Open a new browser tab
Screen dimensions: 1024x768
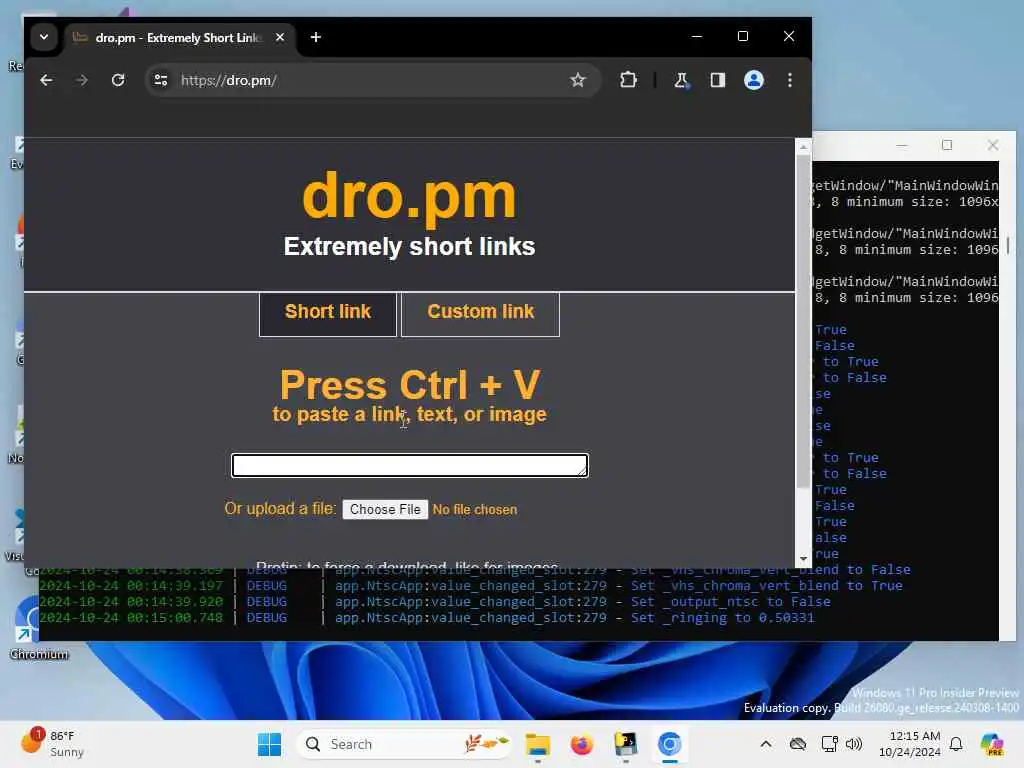[316, 37]
